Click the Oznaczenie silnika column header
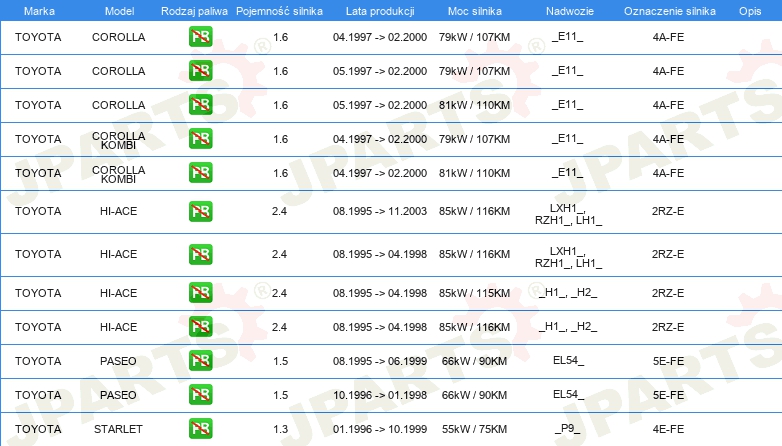 point(670,11)
